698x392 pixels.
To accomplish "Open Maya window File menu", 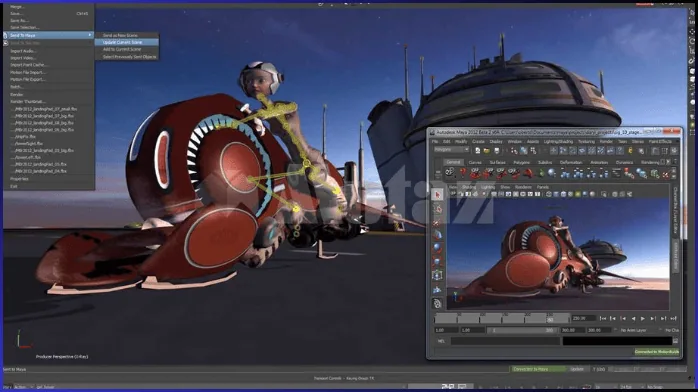I will [435, 141].
